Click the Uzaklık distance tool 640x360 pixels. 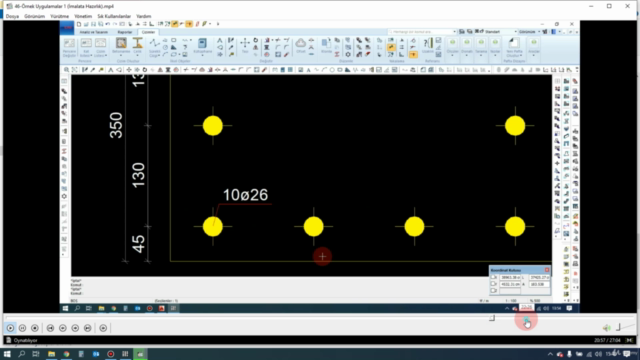tap(428, 46)
